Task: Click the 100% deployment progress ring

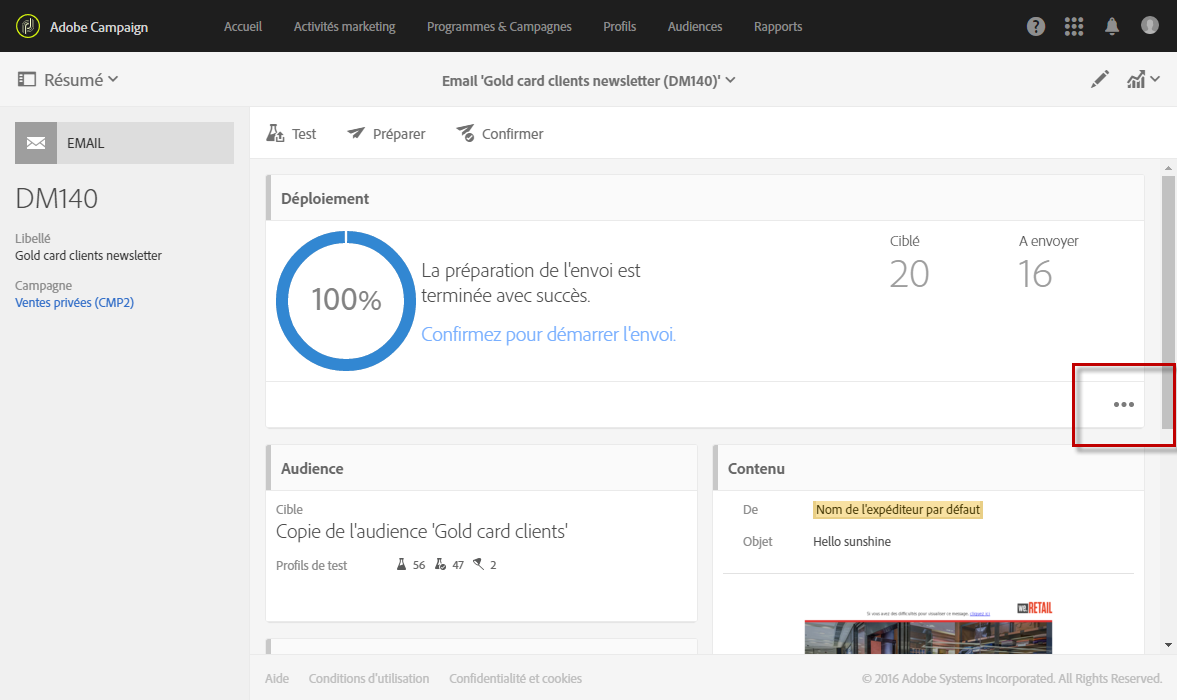Action: [346, 300]
